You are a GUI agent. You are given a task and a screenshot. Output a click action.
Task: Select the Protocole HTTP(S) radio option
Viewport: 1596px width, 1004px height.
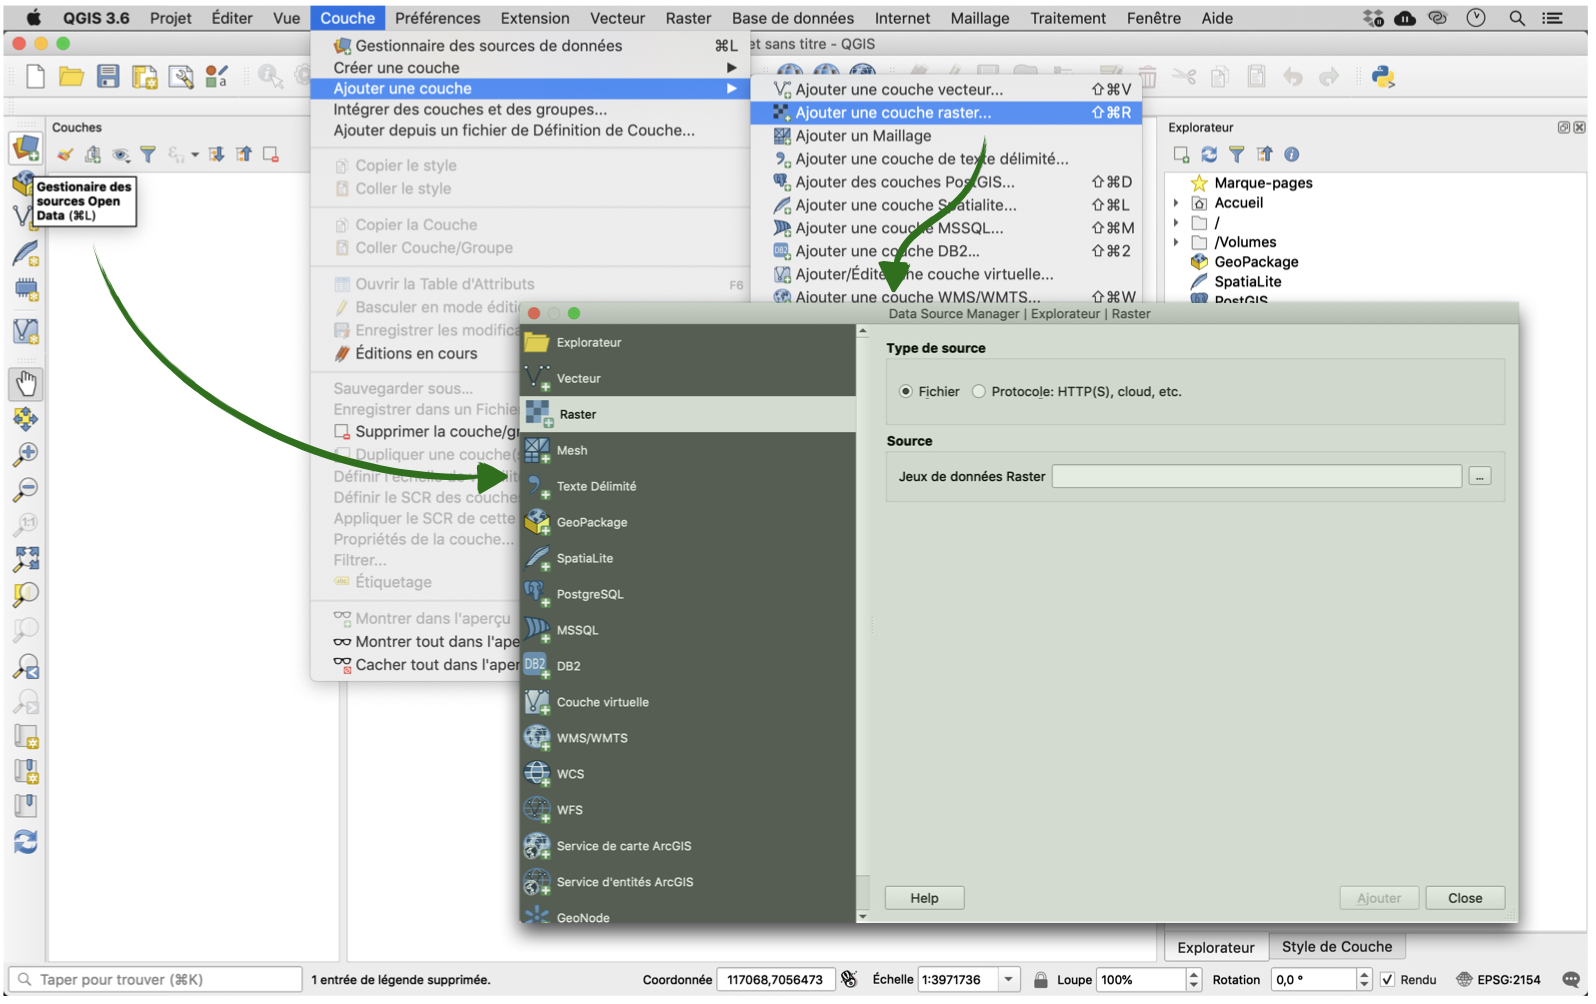(x=979, y=392)
